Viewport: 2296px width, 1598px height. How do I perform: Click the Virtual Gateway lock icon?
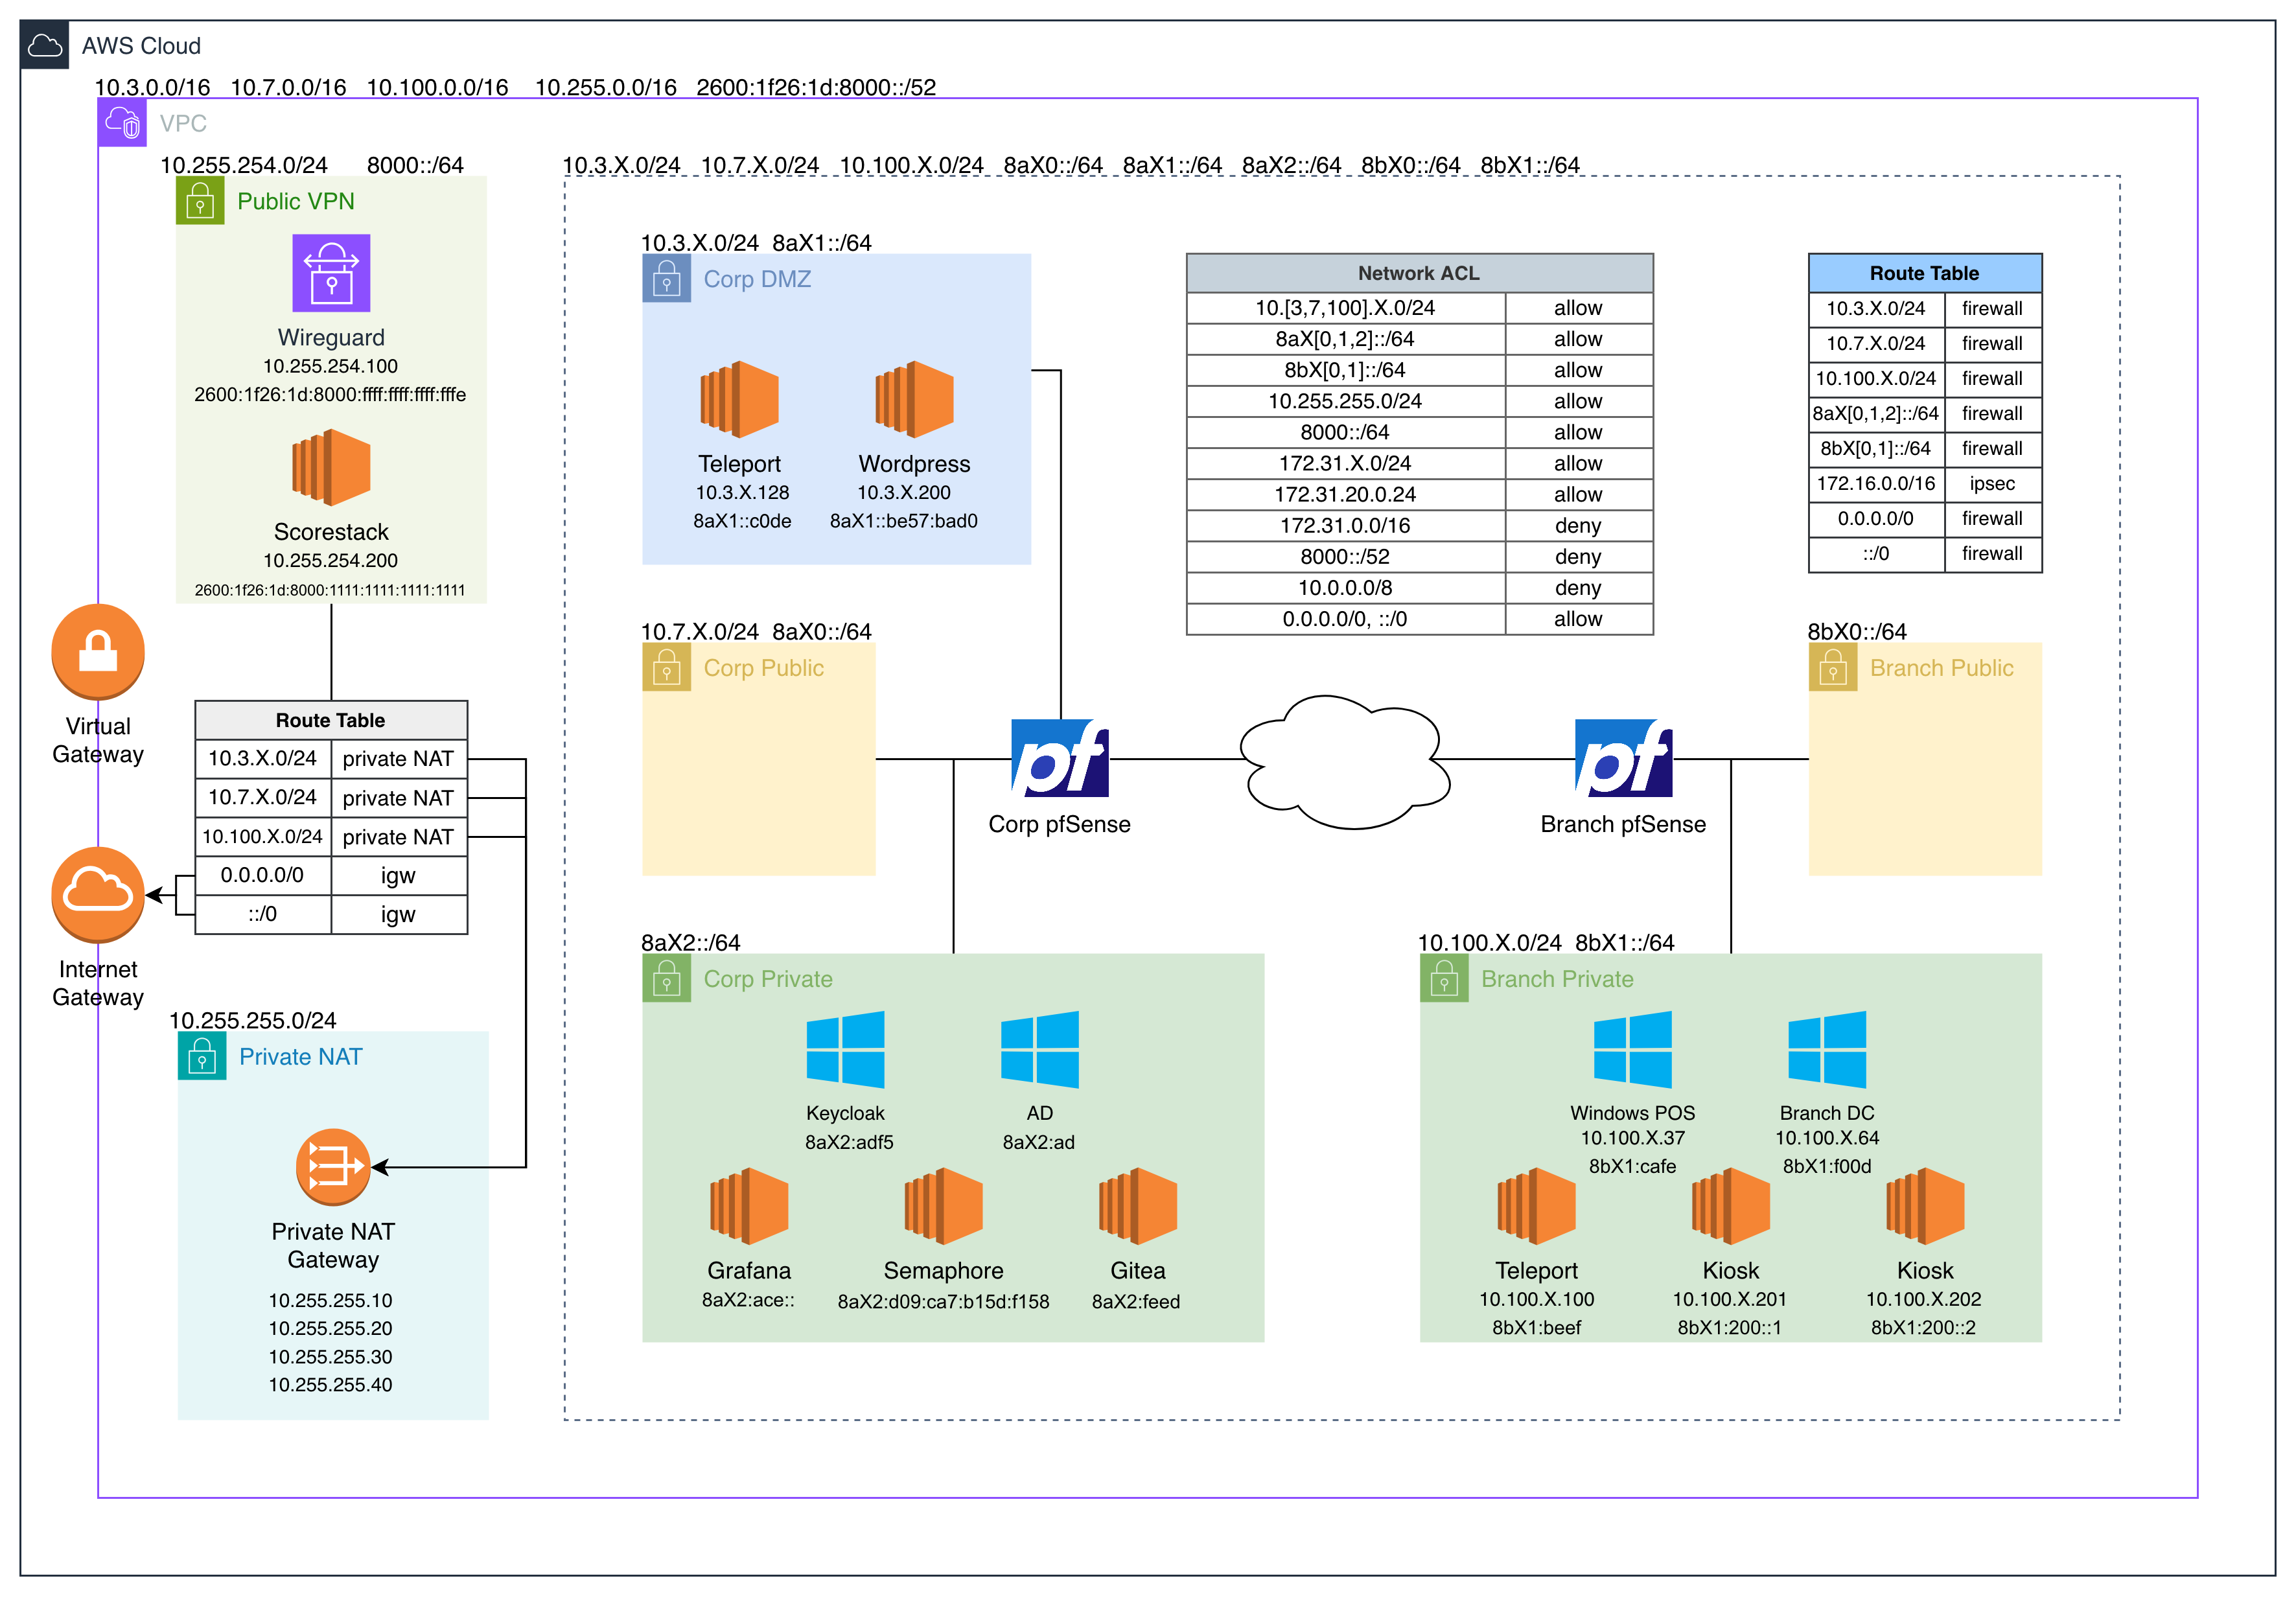click(98, 651)
